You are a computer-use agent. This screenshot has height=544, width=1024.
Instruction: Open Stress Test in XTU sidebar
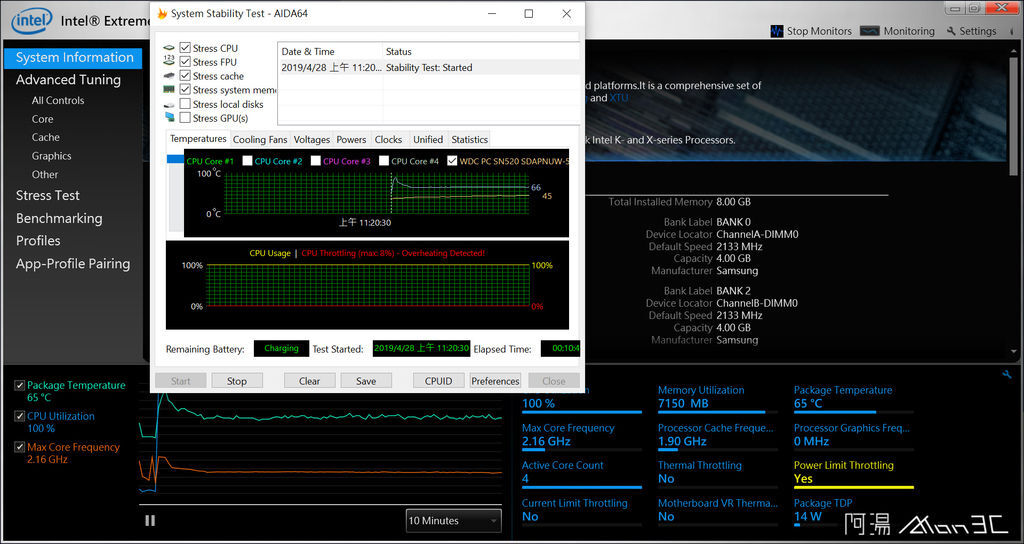48,195
